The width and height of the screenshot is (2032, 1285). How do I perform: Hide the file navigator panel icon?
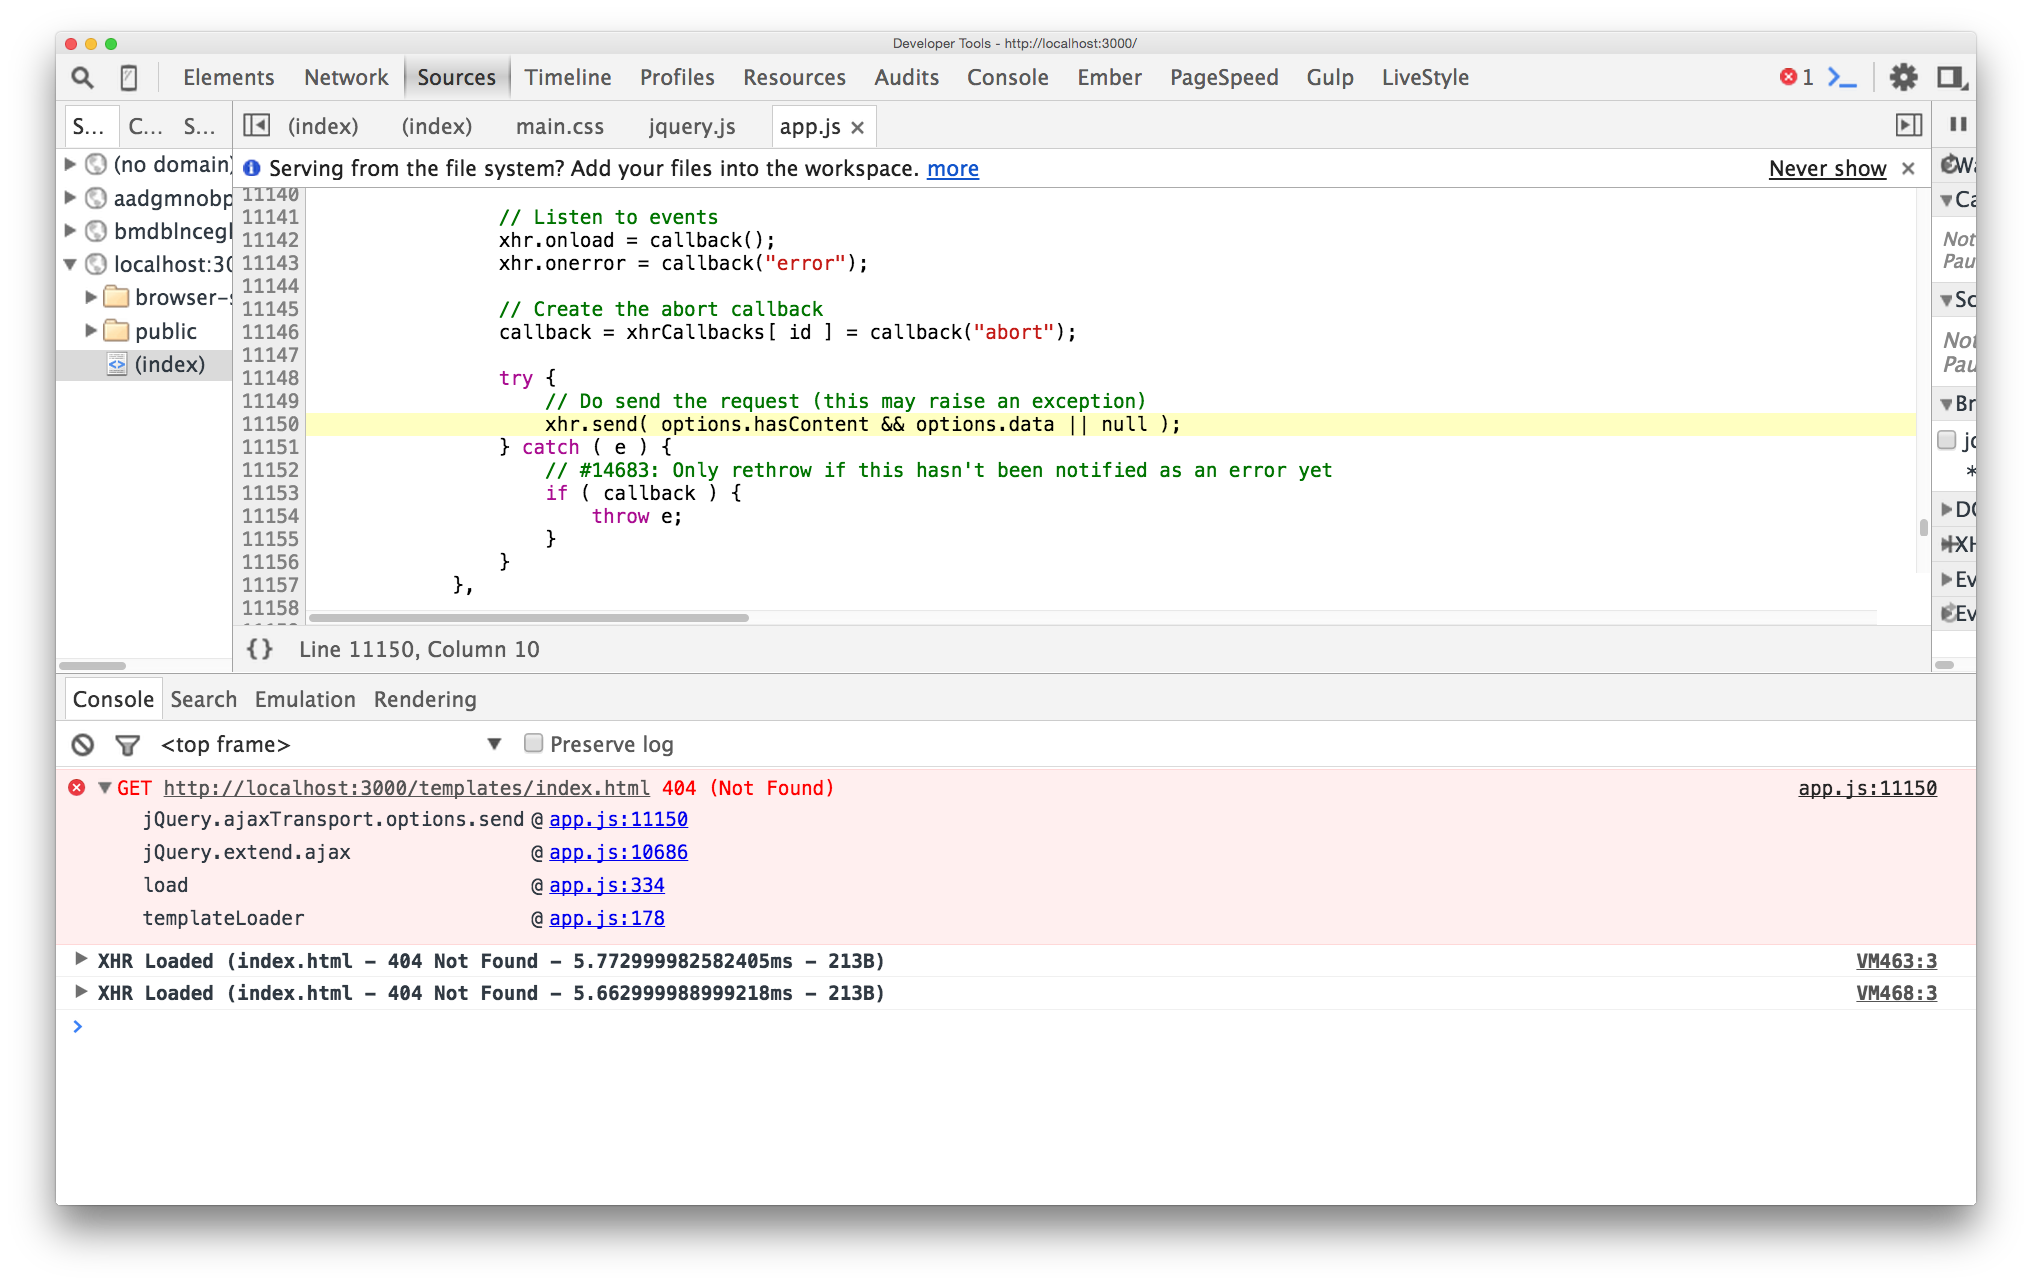(257, 125)
